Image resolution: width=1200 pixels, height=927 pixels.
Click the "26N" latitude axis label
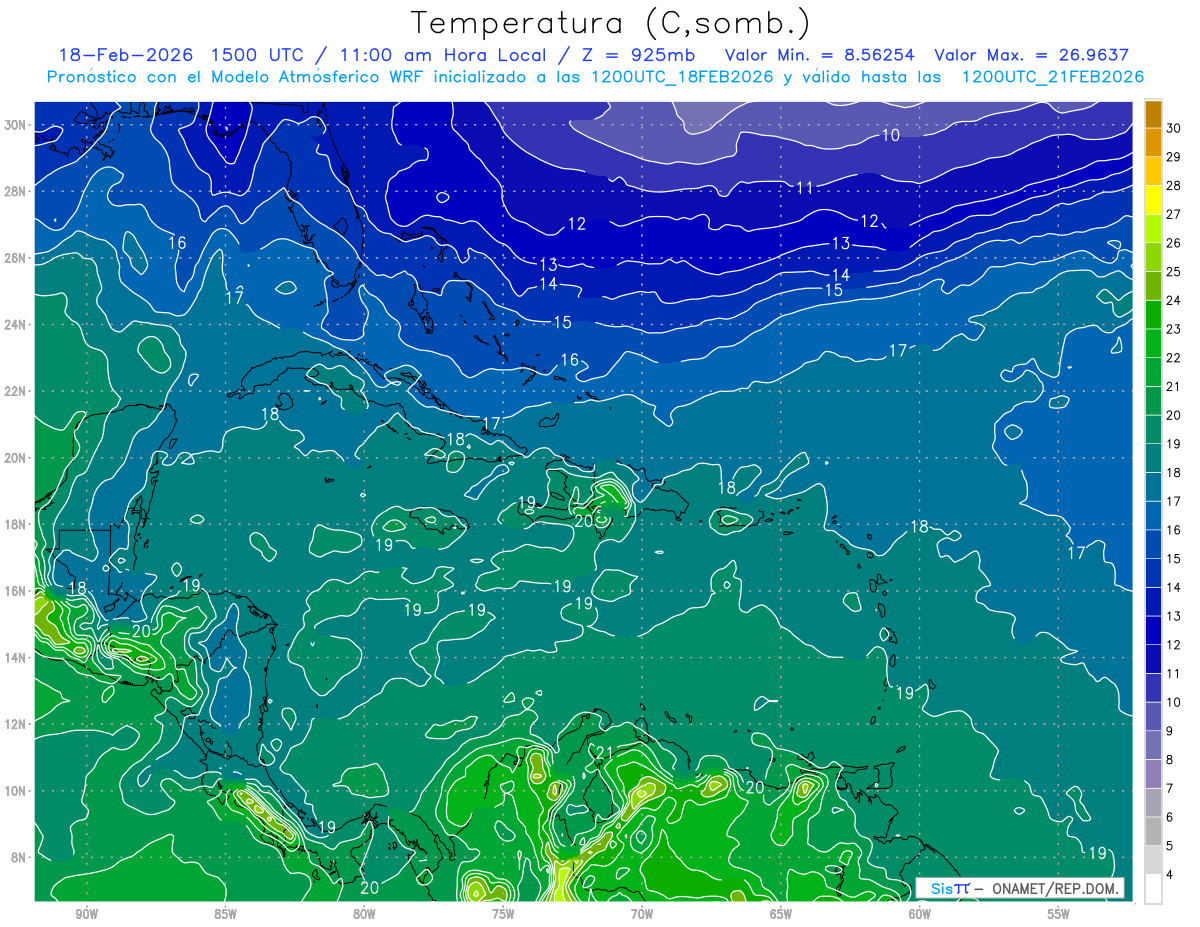point(17,258)
